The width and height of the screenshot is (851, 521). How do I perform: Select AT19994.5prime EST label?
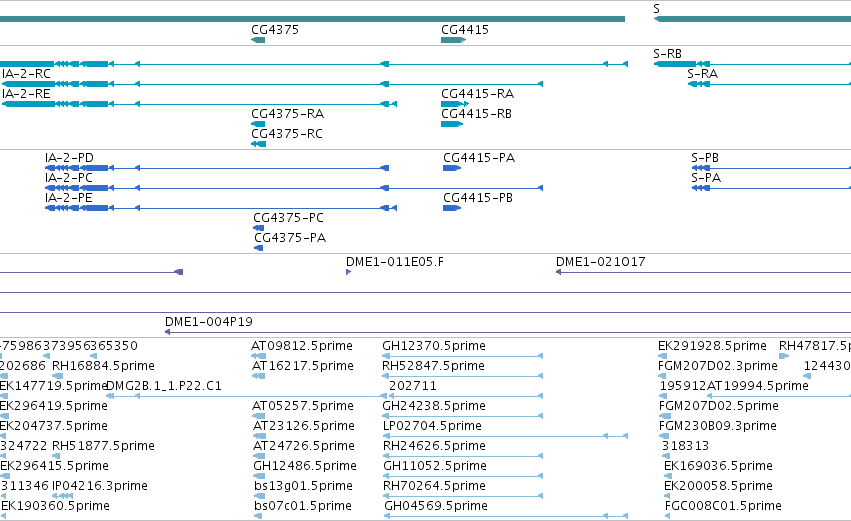(x=758, y=386)
